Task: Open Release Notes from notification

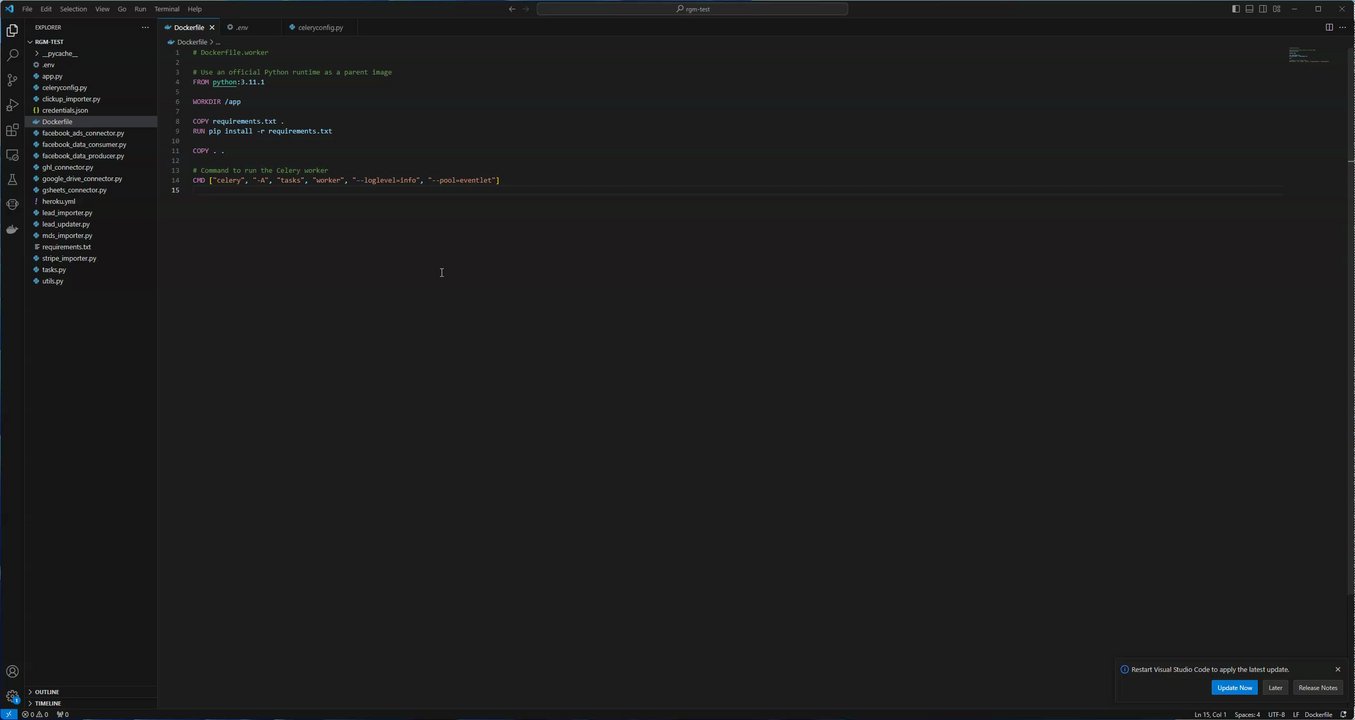Action: click(x=1317, y=688)
